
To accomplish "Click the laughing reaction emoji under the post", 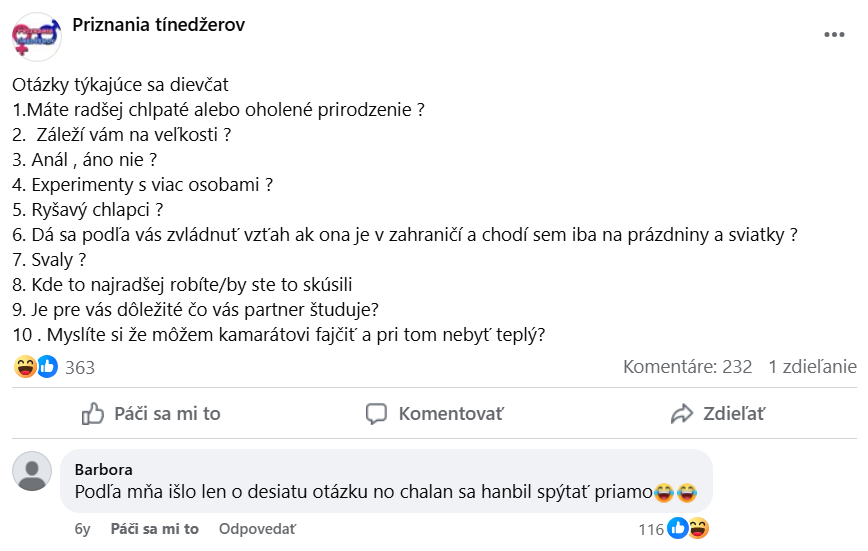I will coord(26,367).
